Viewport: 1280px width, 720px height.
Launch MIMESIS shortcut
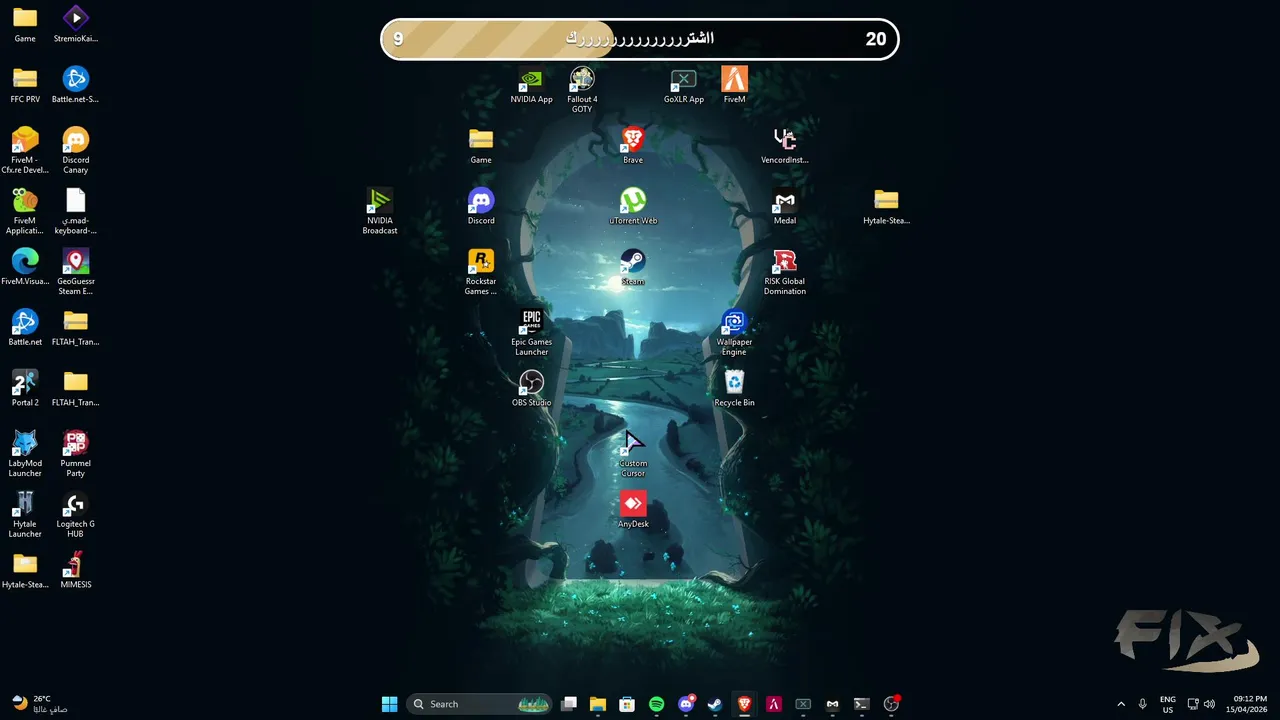point(76,570)
